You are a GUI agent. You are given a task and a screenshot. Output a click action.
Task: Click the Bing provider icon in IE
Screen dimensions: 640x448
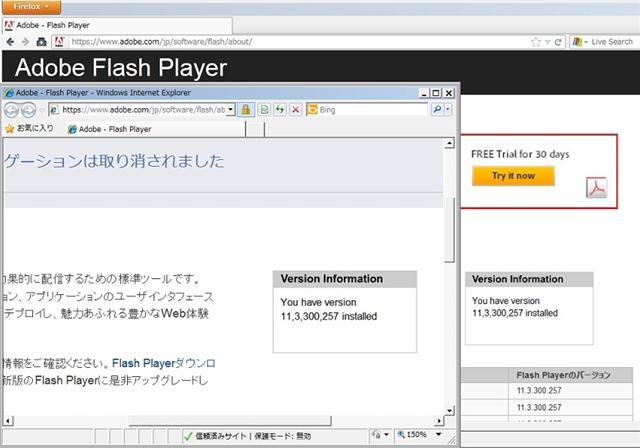pos(312,109)
